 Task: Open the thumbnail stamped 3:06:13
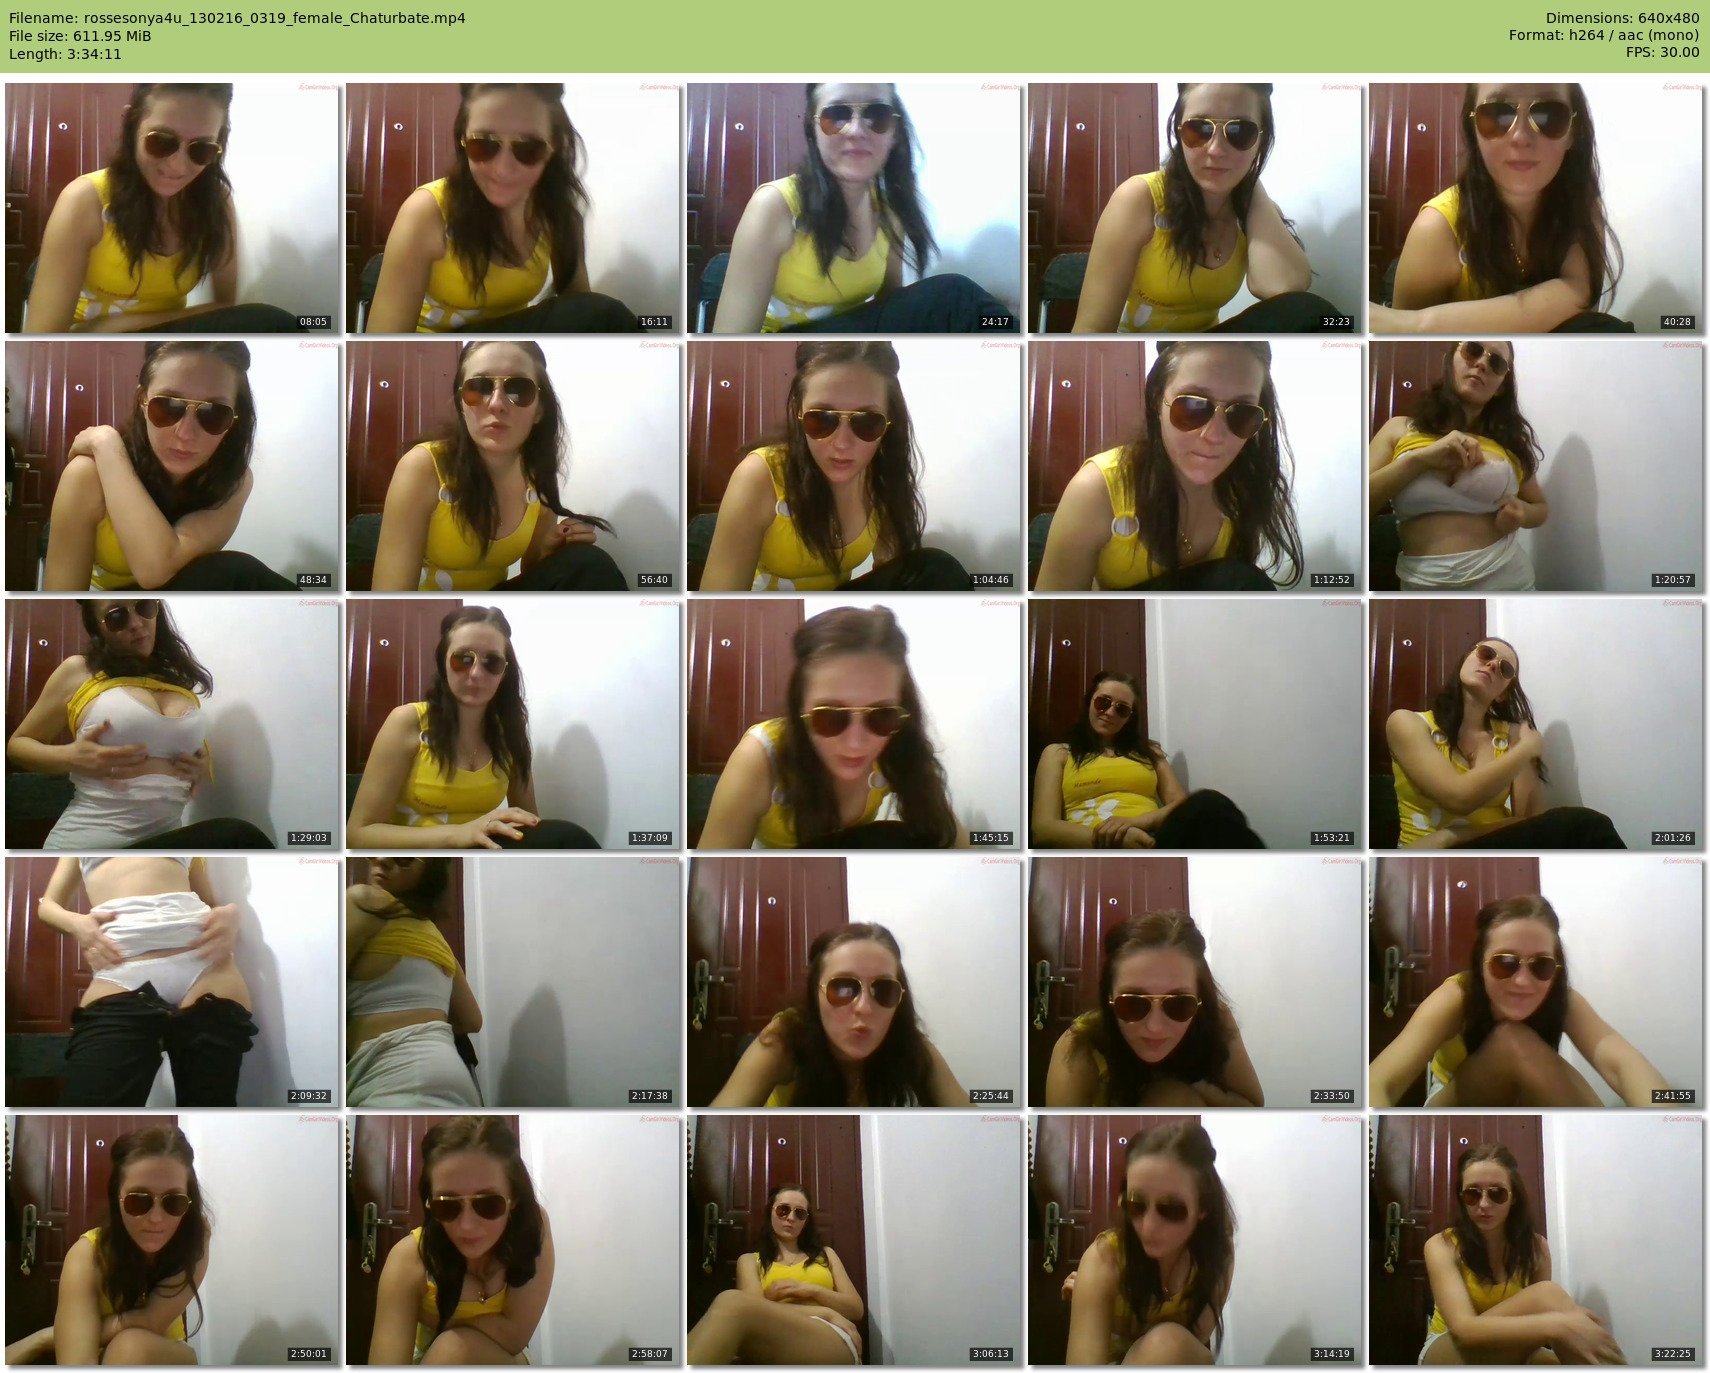[854, 1240]
